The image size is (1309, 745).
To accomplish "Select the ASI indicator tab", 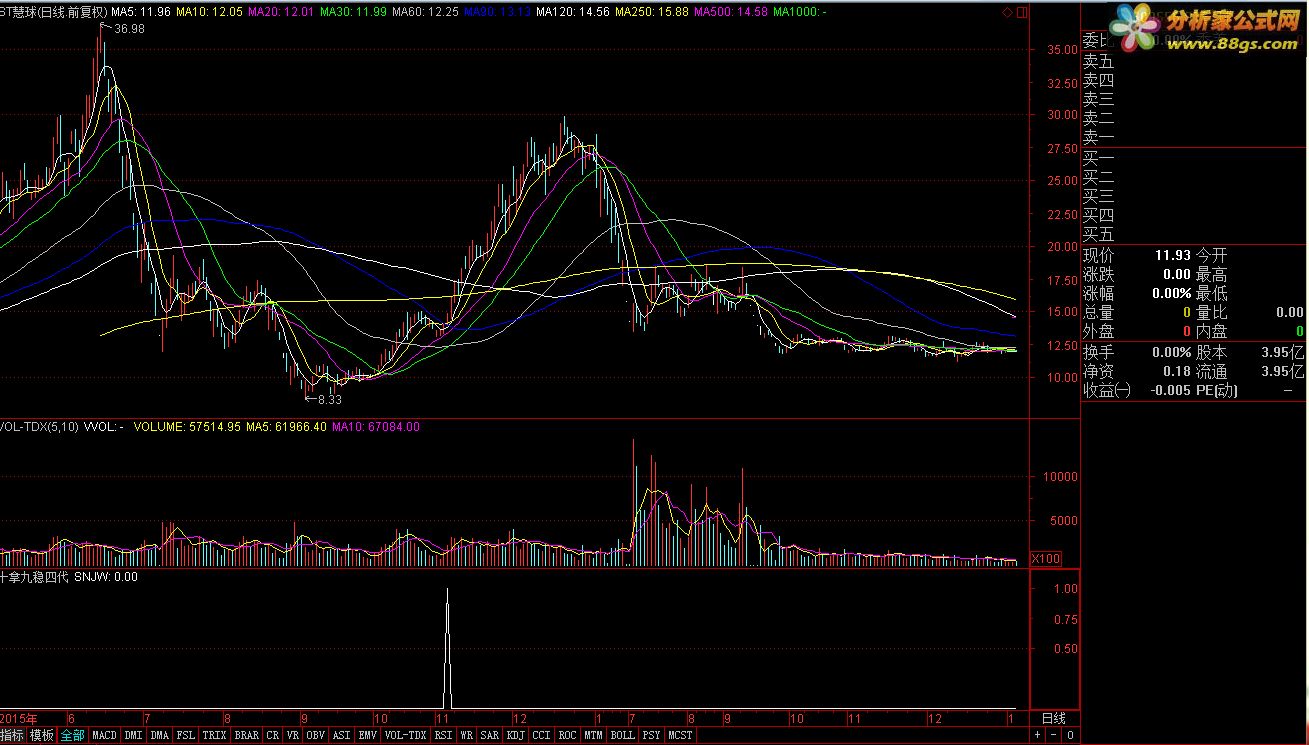I will 342,735.
